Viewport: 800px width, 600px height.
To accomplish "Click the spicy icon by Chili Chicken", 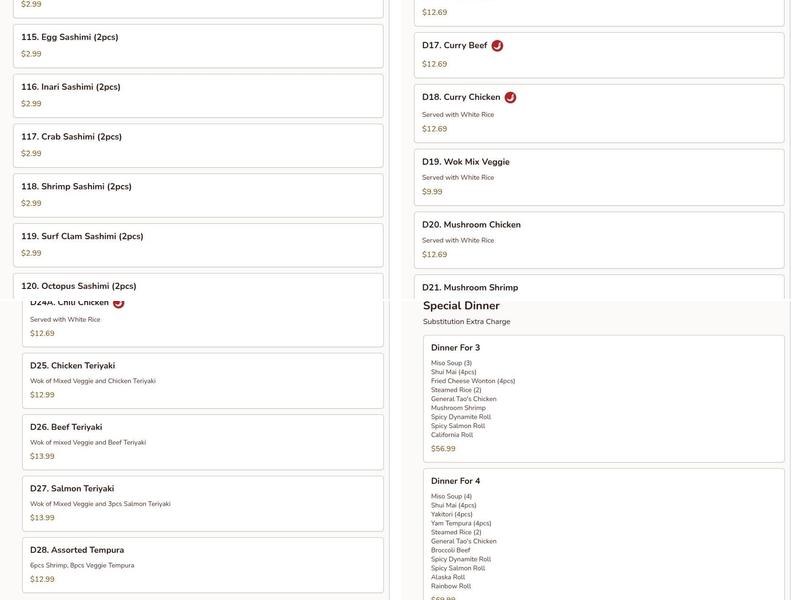I will coord(118,303).
